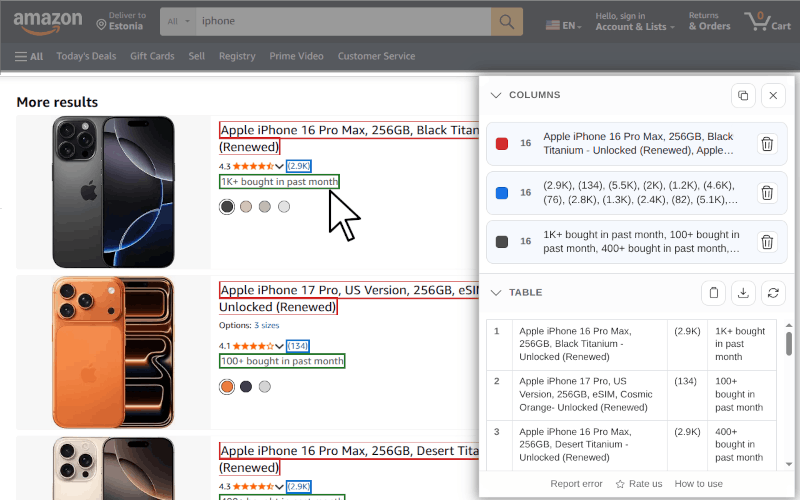Close the scraper panel with X
Screen dimensions: 800x500
[x=773, y=95]
